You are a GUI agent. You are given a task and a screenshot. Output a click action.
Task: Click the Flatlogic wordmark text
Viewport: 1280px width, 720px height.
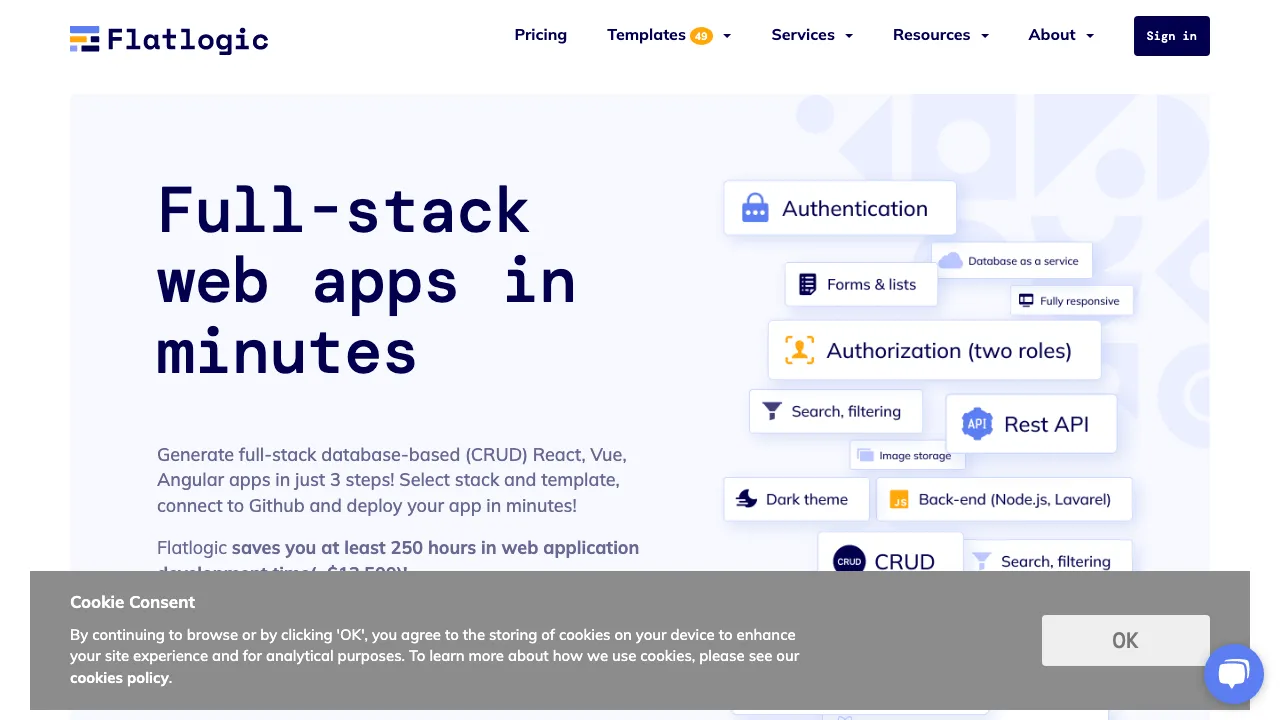pos(187,40)
